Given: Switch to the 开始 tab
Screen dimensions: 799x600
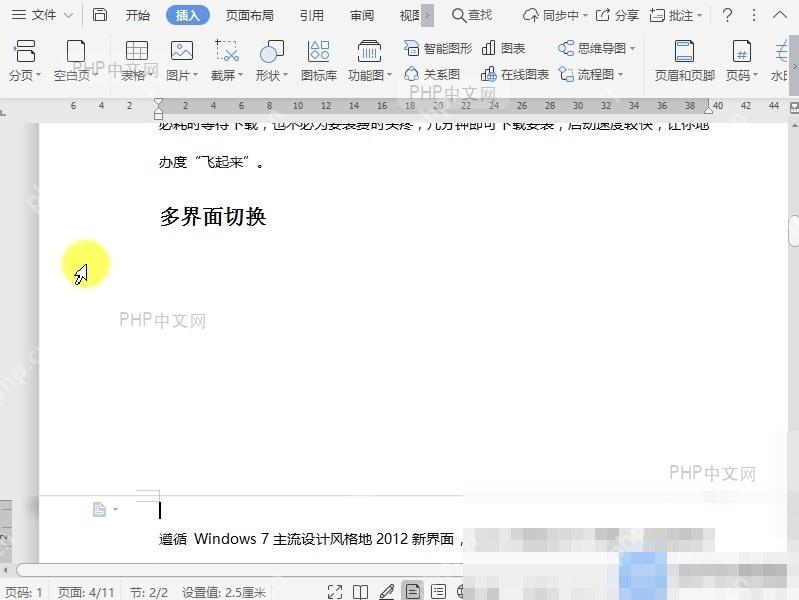Looking at the screenshot, I should click(x=138, y=15).
